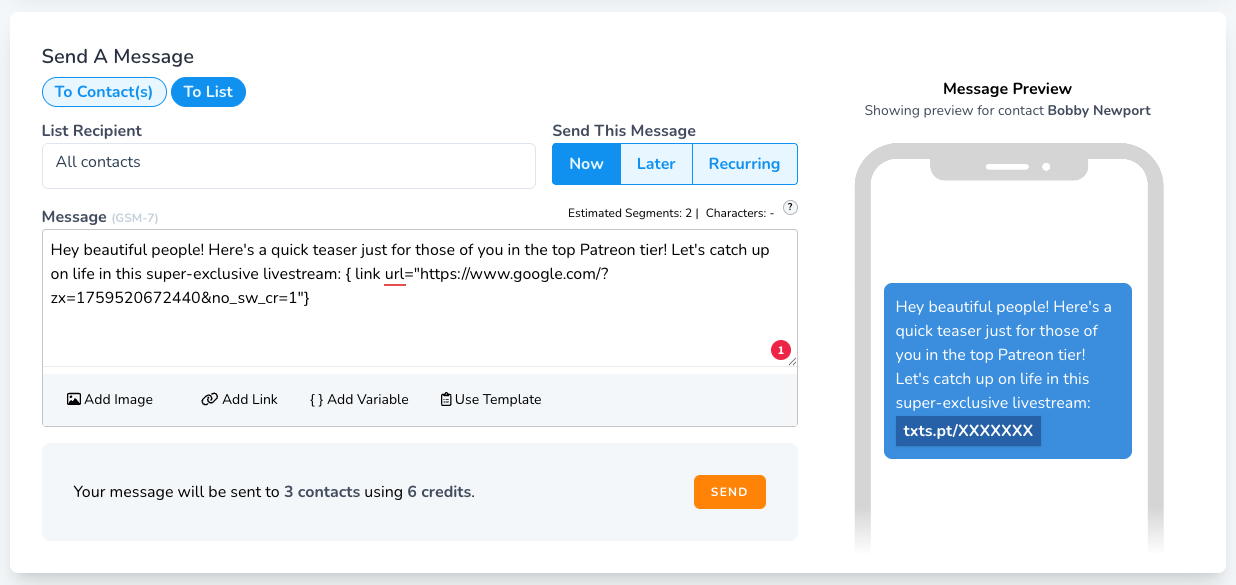Toggle to To Contact(s) mode
The width and height of the screenshot is (1236, 585).
pos(104,91)
